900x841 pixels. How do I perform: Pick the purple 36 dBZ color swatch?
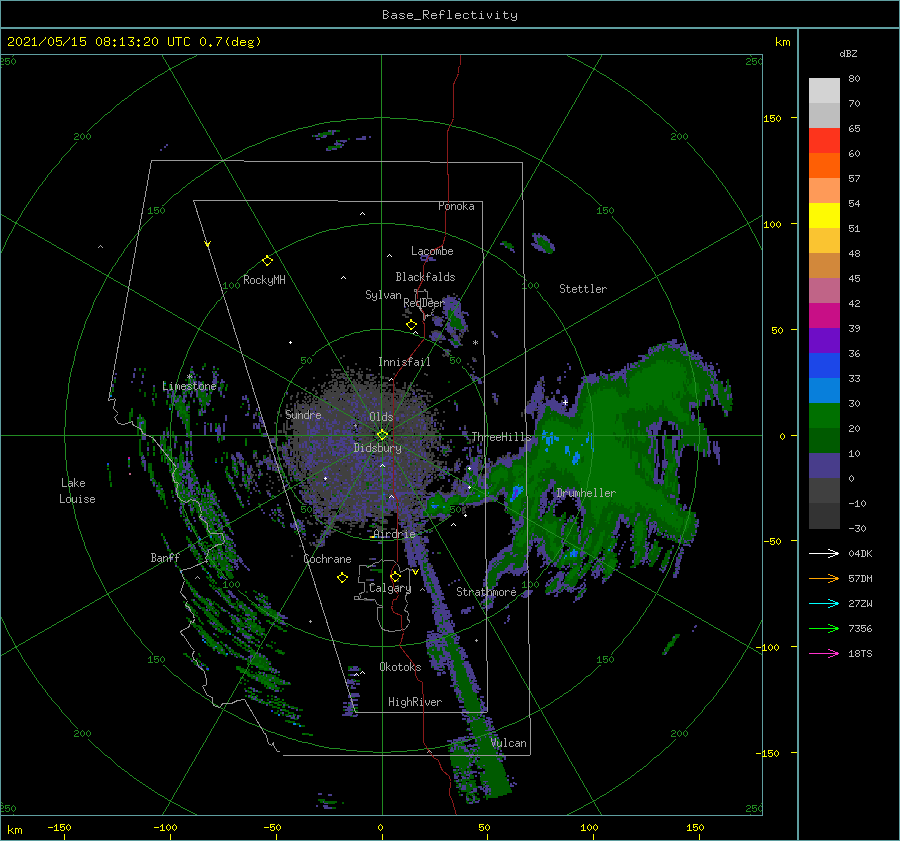(x=824, y=340)
